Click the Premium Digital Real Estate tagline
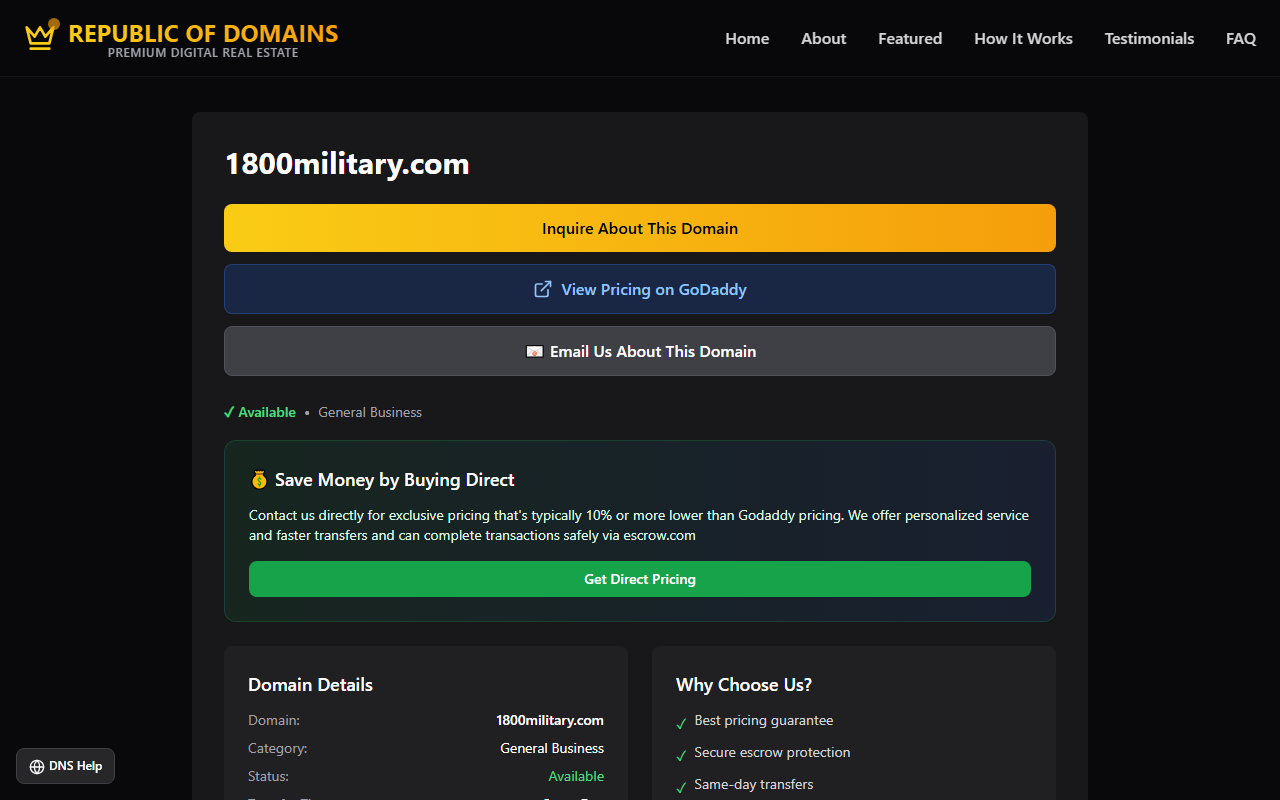 click(203, 53)
